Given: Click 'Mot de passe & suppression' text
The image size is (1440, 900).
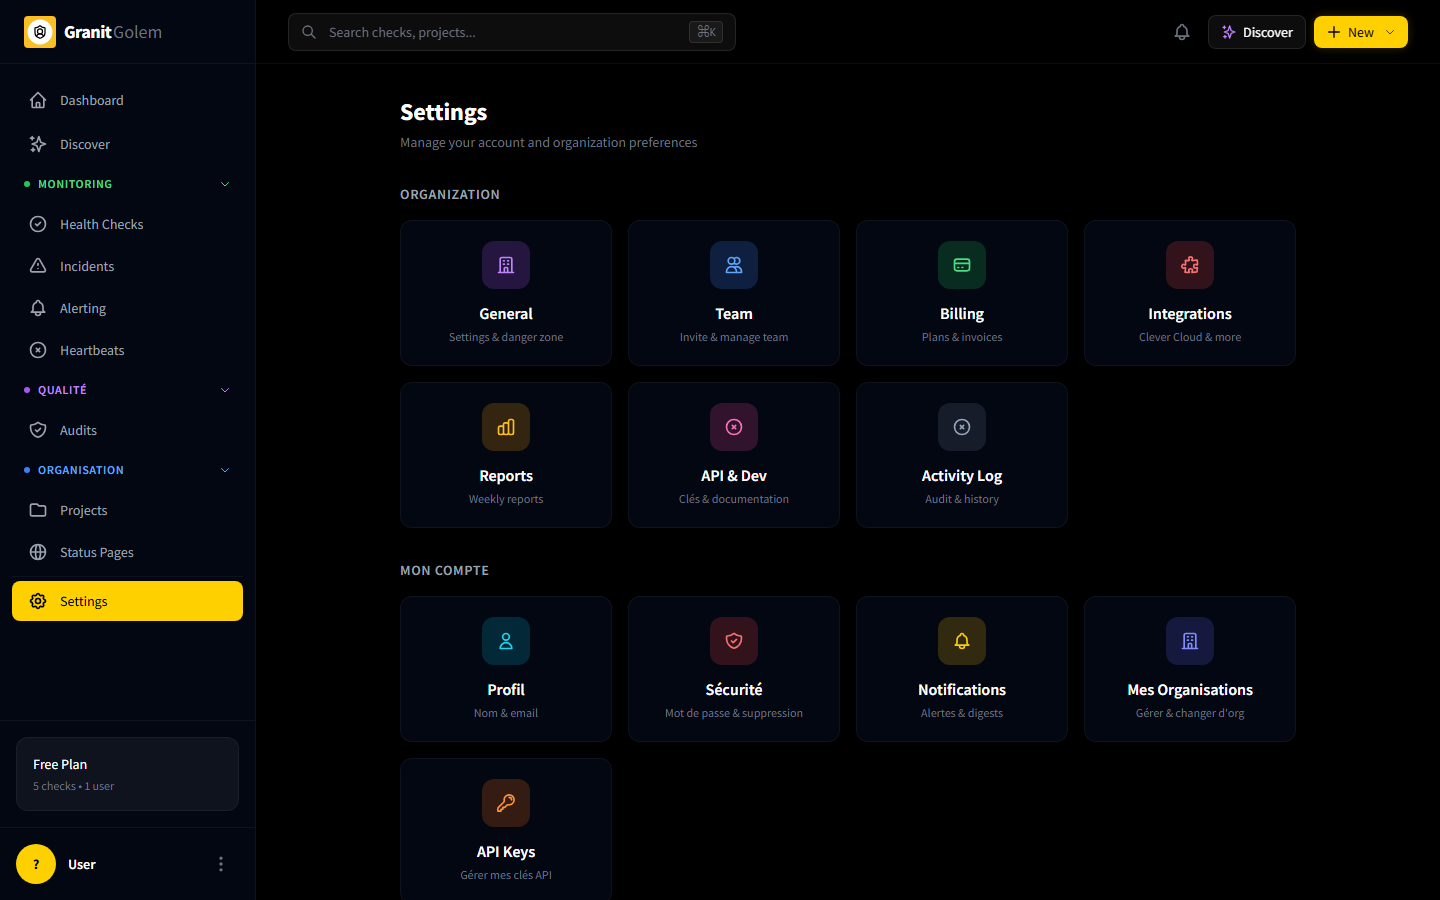Looking at the screenshot, I should tap(734, 713).
